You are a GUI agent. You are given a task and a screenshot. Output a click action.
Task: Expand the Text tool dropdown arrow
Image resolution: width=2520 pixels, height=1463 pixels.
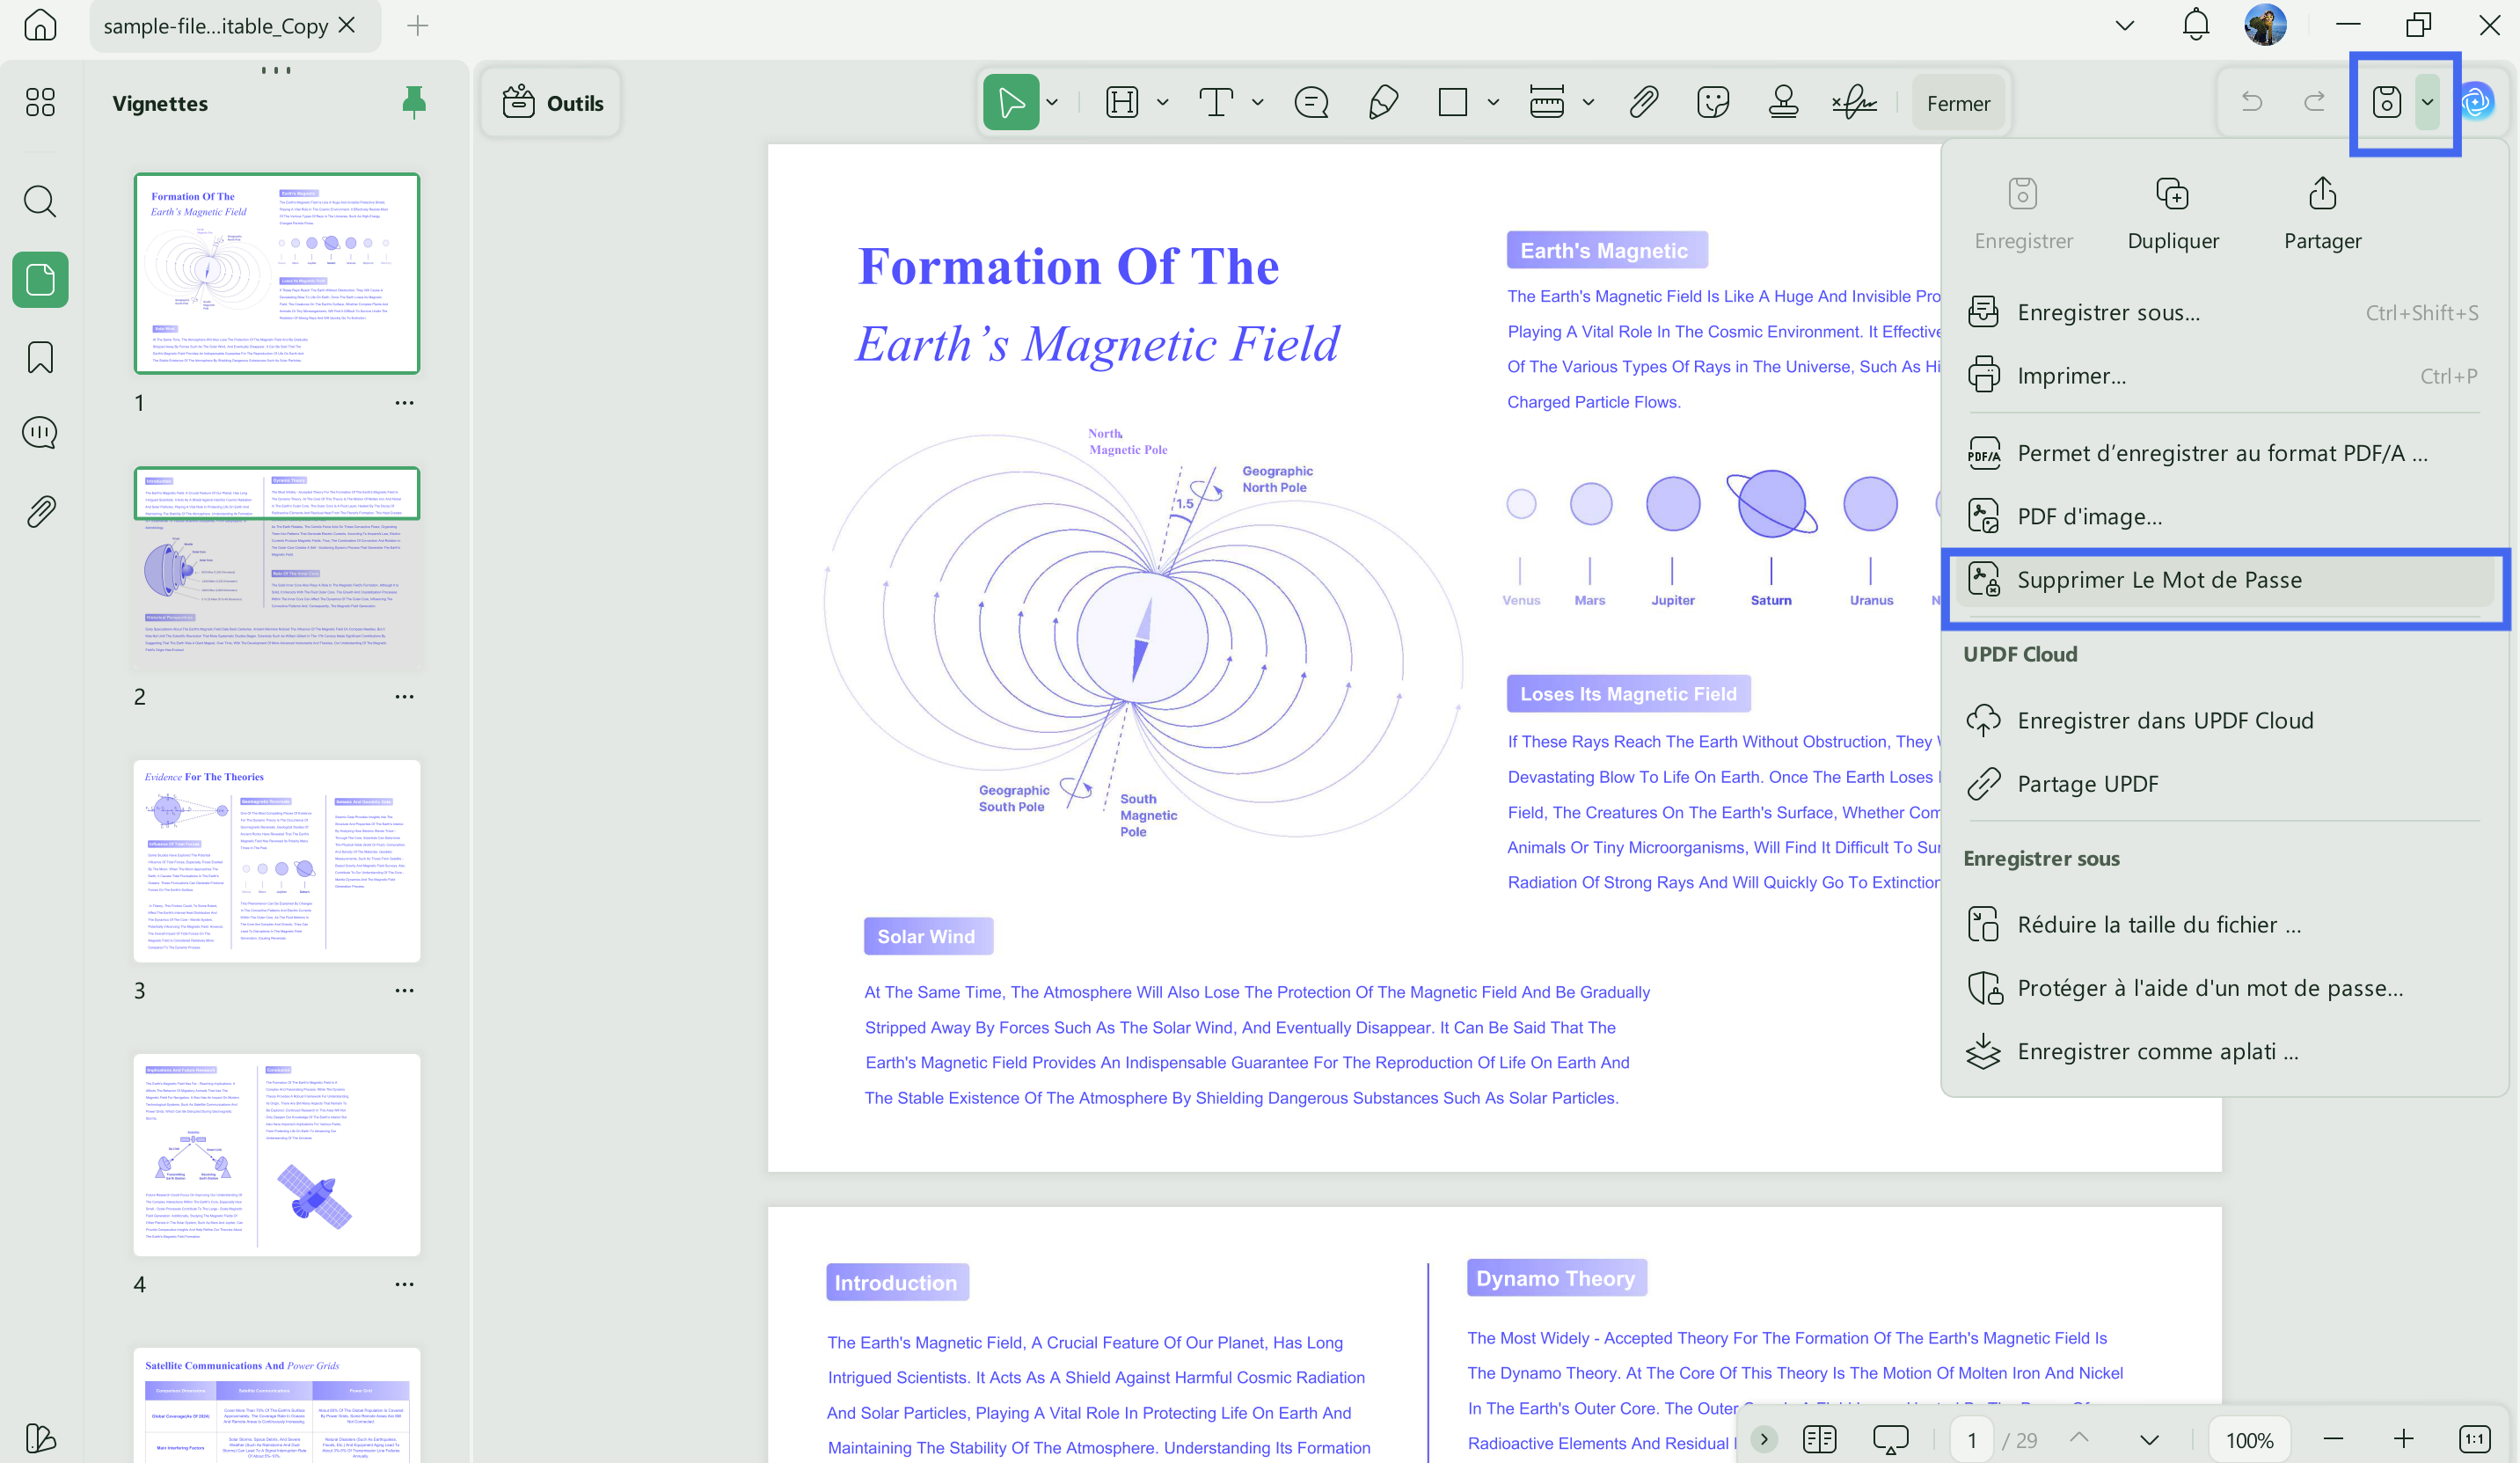[x=1258, y=102]
